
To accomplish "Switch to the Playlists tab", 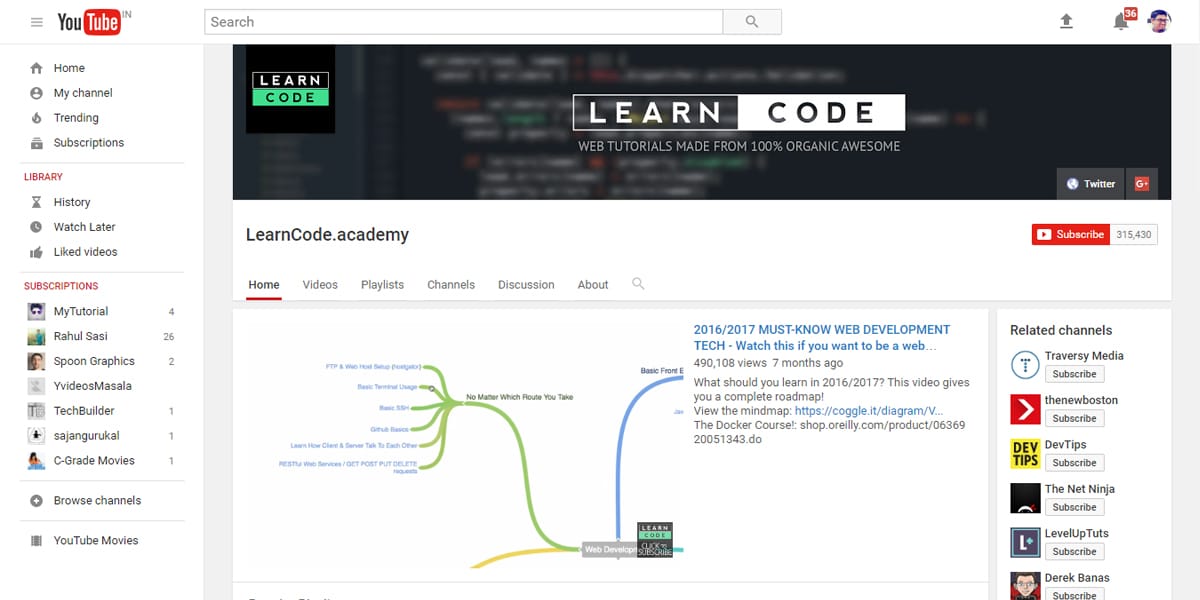I will 382,285.
